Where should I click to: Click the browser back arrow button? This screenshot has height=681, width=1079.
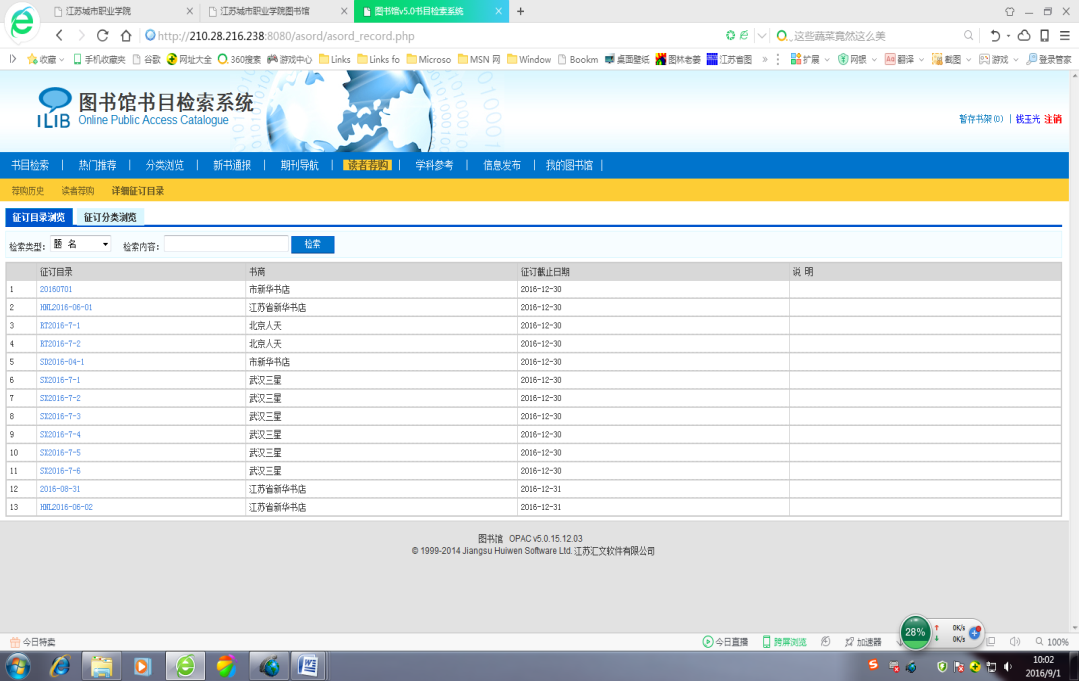click(x=59, y=36)
